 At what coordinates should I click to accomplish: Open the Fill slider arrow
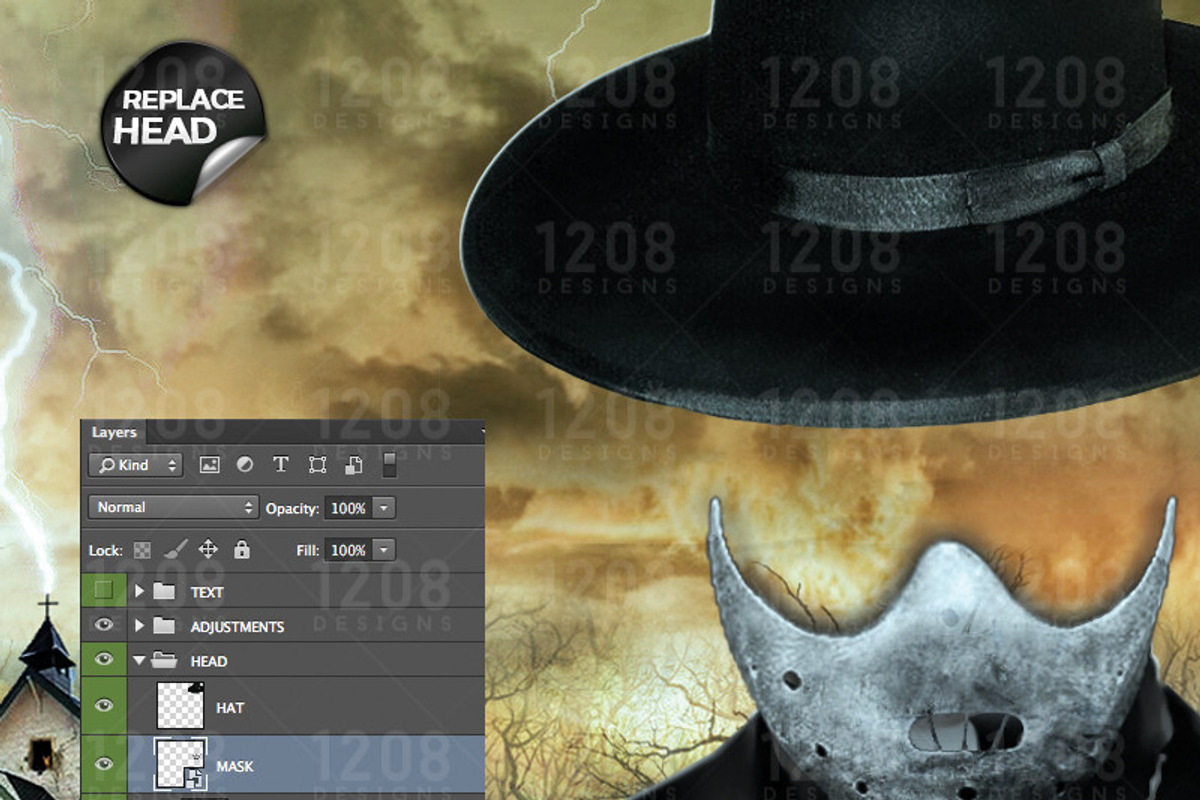[x=385, y=550]
